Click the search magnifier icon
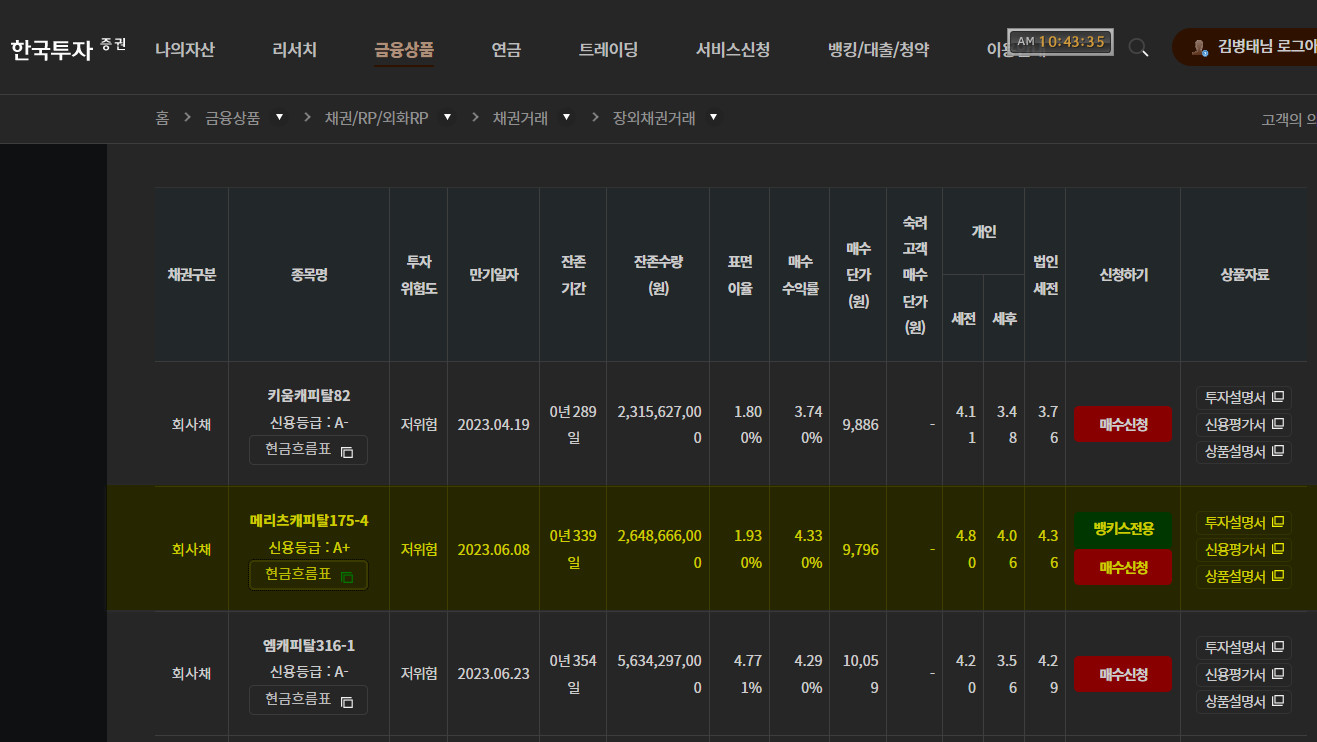1317x742 pixels. (x=1138, y=47)
